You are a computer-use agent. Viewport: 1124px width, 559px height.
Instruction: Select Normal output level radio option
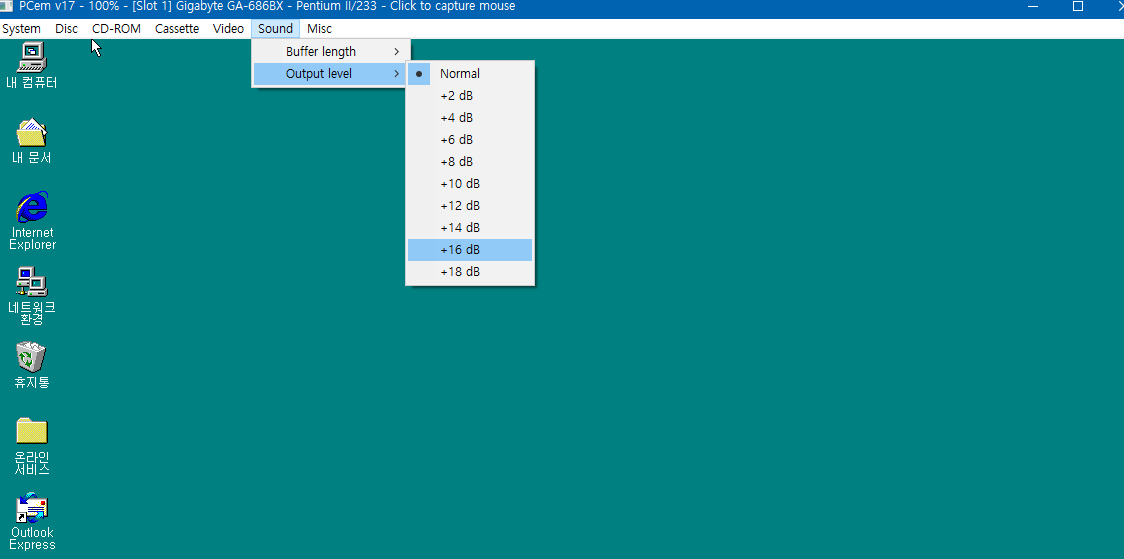[x=470, y=73]
